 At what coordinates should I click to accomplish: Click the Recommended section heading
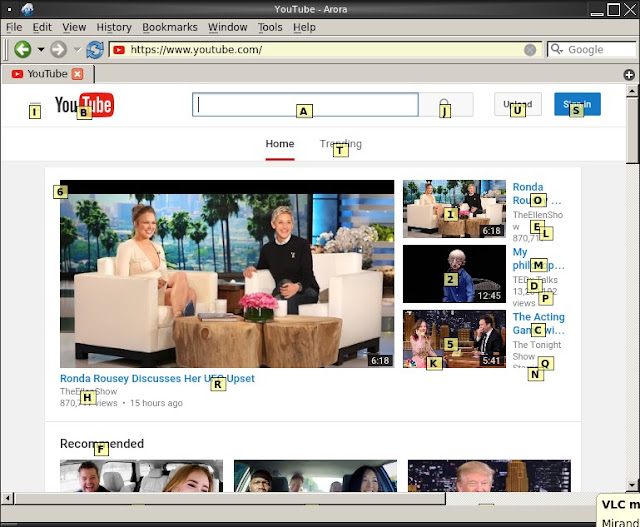(102, 444)
